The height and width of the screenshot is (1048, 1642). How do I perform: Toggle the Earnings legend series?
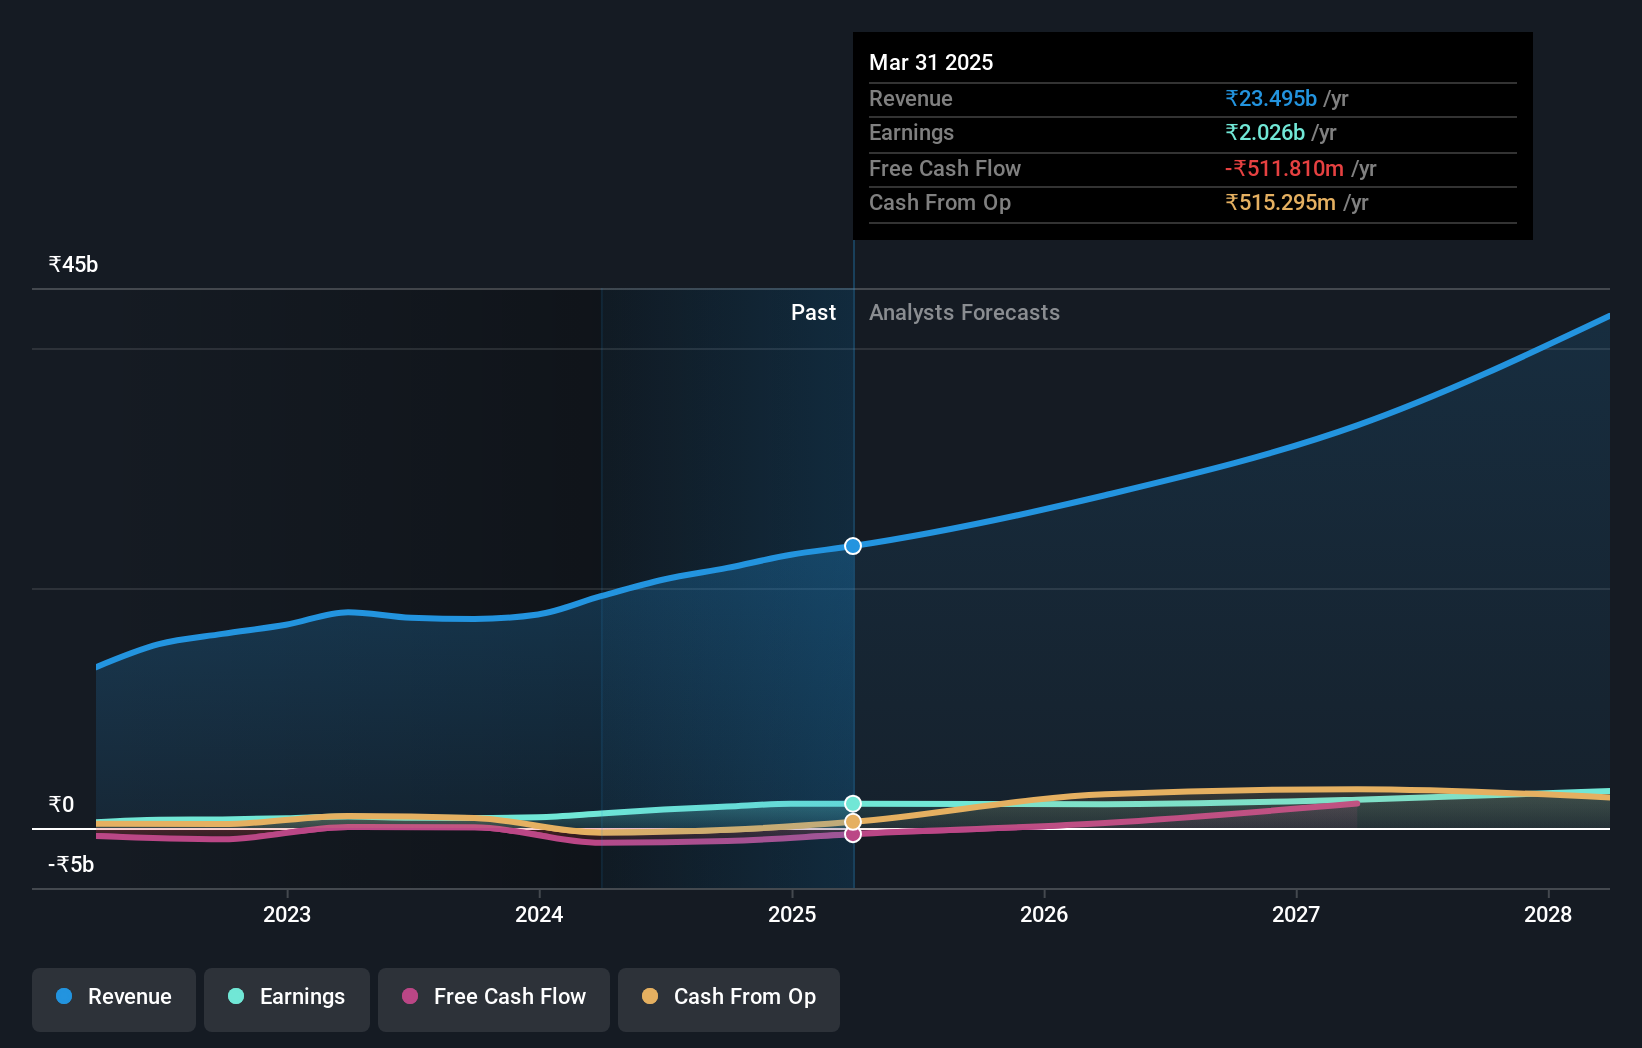click(287, 999)
